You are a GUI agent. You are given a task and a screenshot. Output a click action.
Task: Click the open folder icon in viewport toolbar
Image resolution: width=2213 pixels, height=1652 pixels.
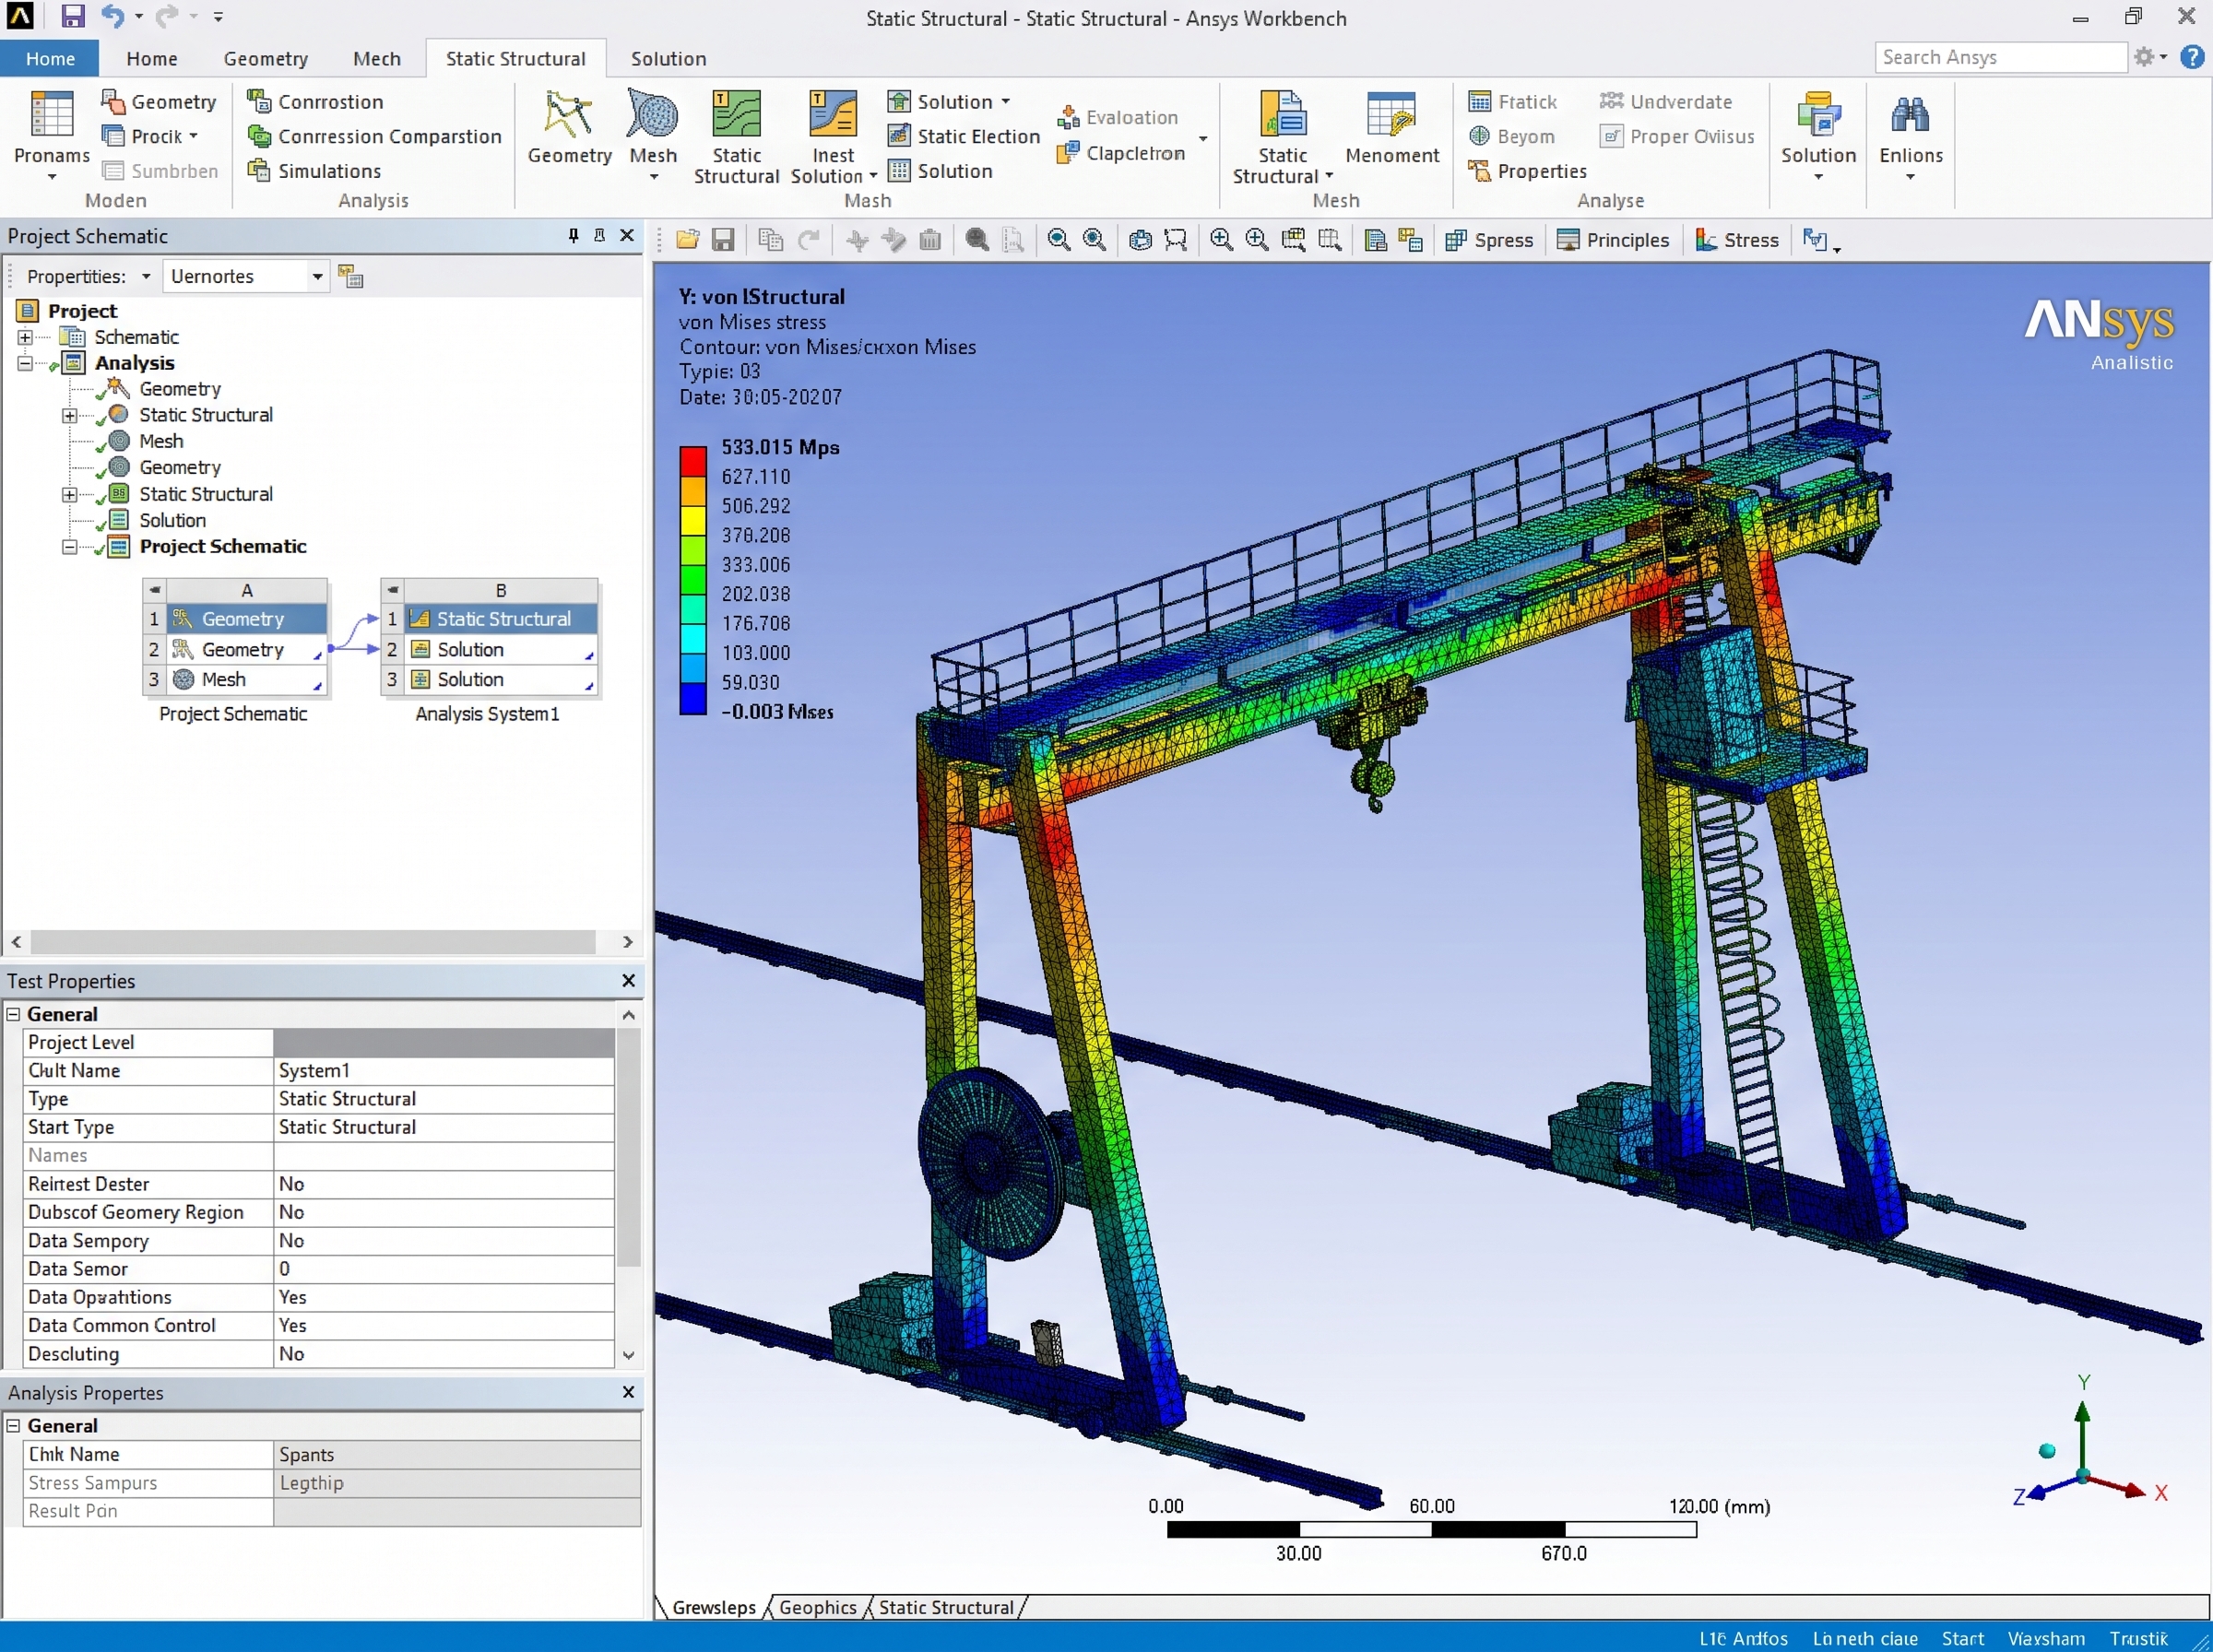pos(687,240)
